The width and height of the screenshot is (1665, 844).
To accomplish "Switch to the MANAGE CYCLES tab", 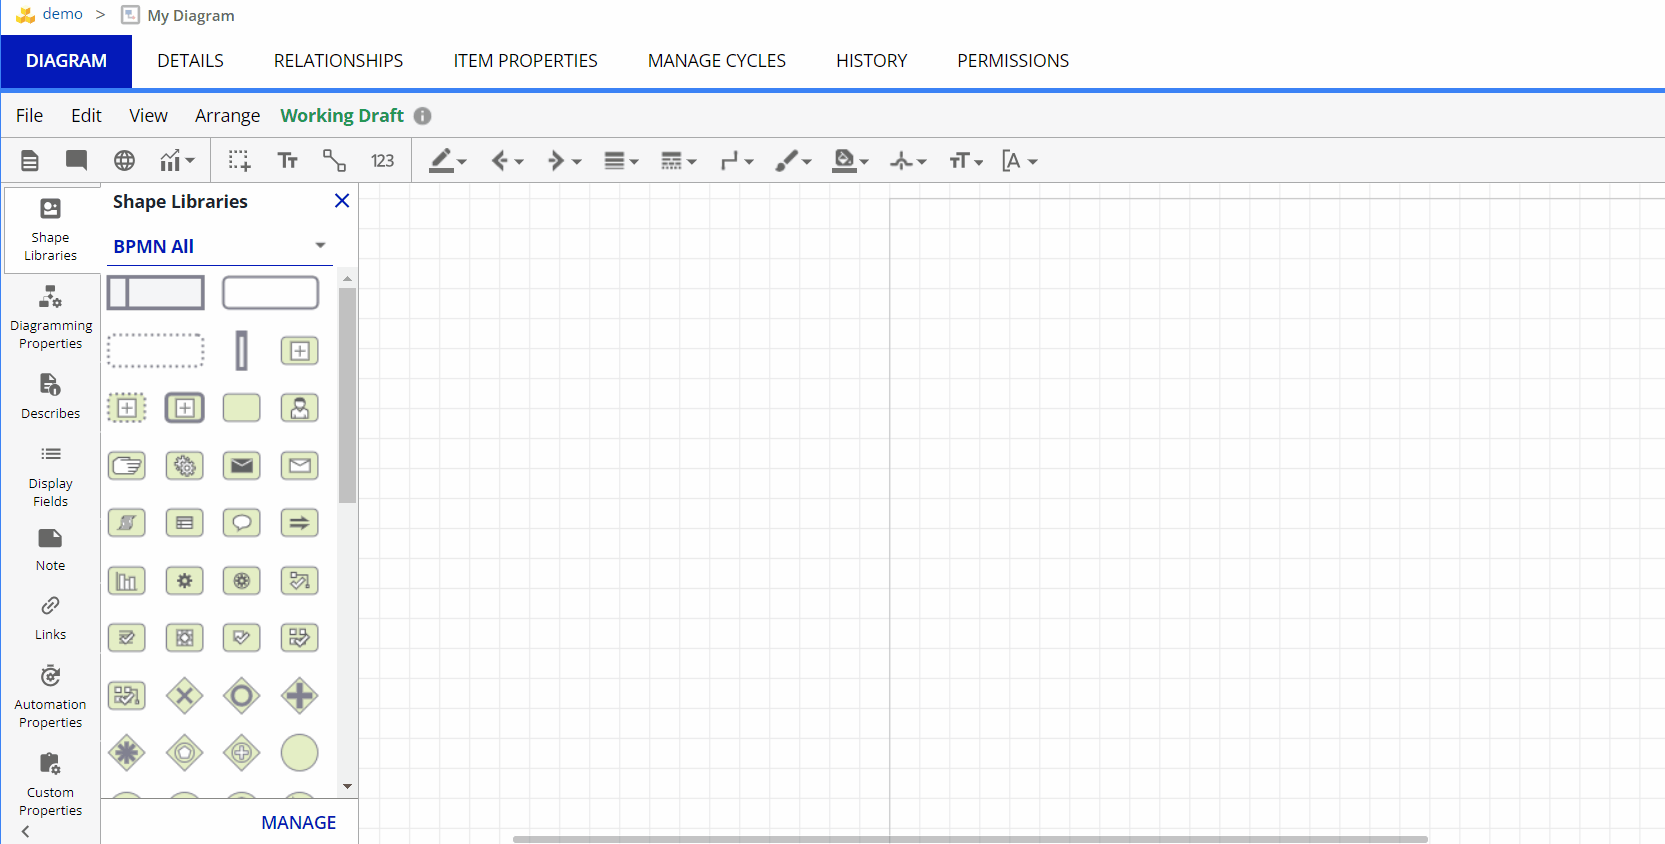I will (717, 61).
